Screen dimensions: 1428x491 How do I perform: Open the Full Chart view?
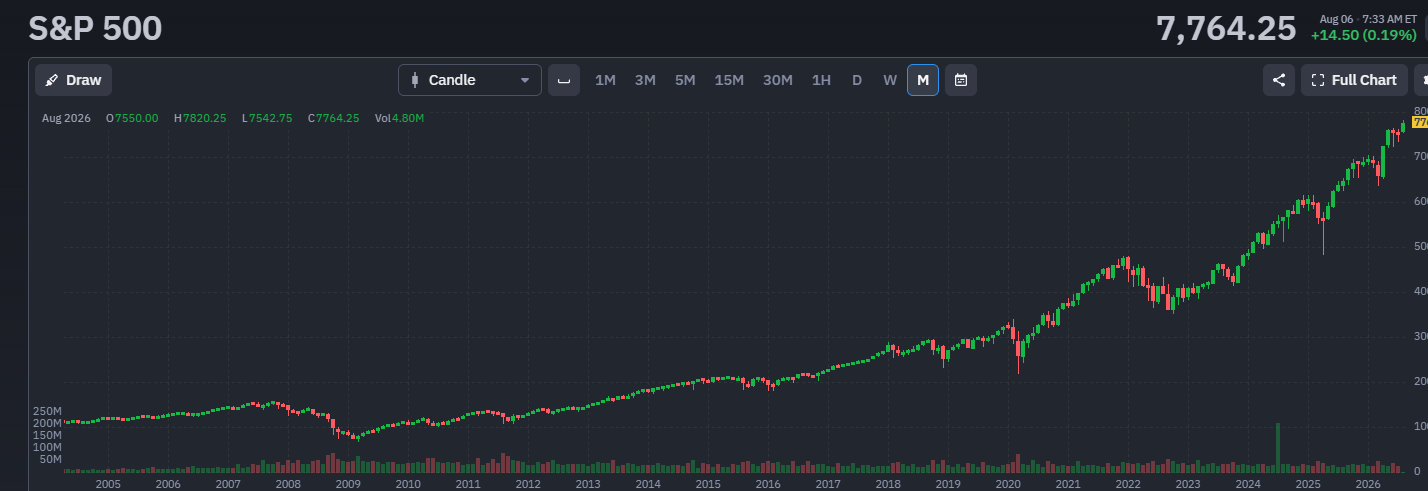click(x=1354, y=80)
